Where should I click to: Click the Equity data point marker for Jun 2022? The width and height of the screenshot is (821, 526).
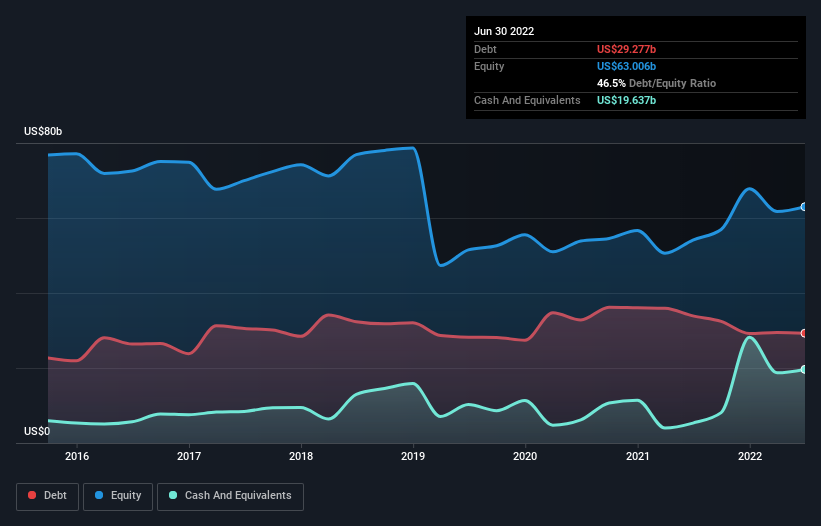coord(804,207)
